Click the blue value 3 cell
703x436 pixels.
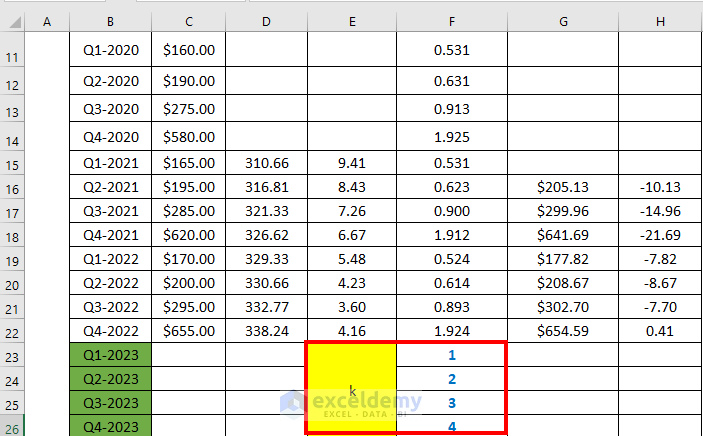452,403
